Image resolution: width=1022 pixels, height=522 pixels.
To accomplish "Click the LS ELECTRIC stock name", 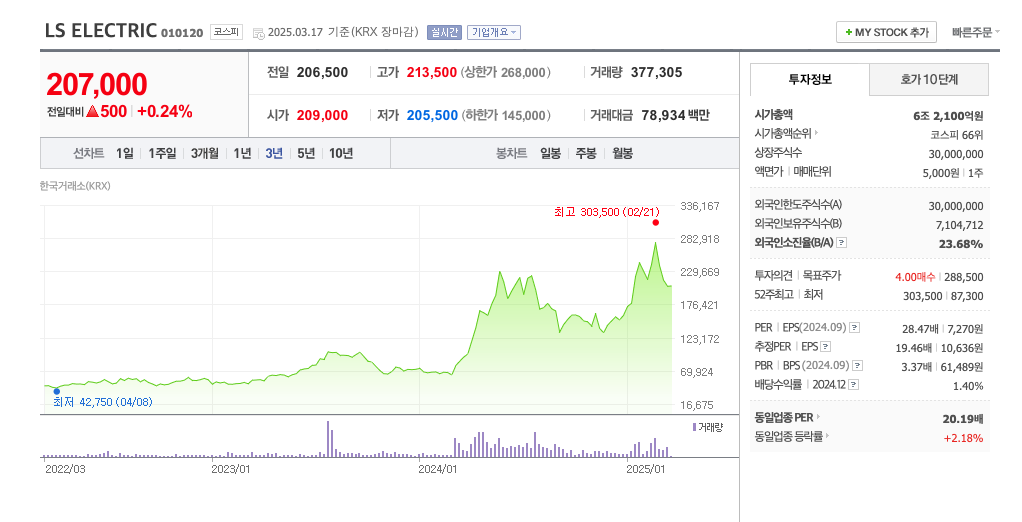I will [101, 31].
